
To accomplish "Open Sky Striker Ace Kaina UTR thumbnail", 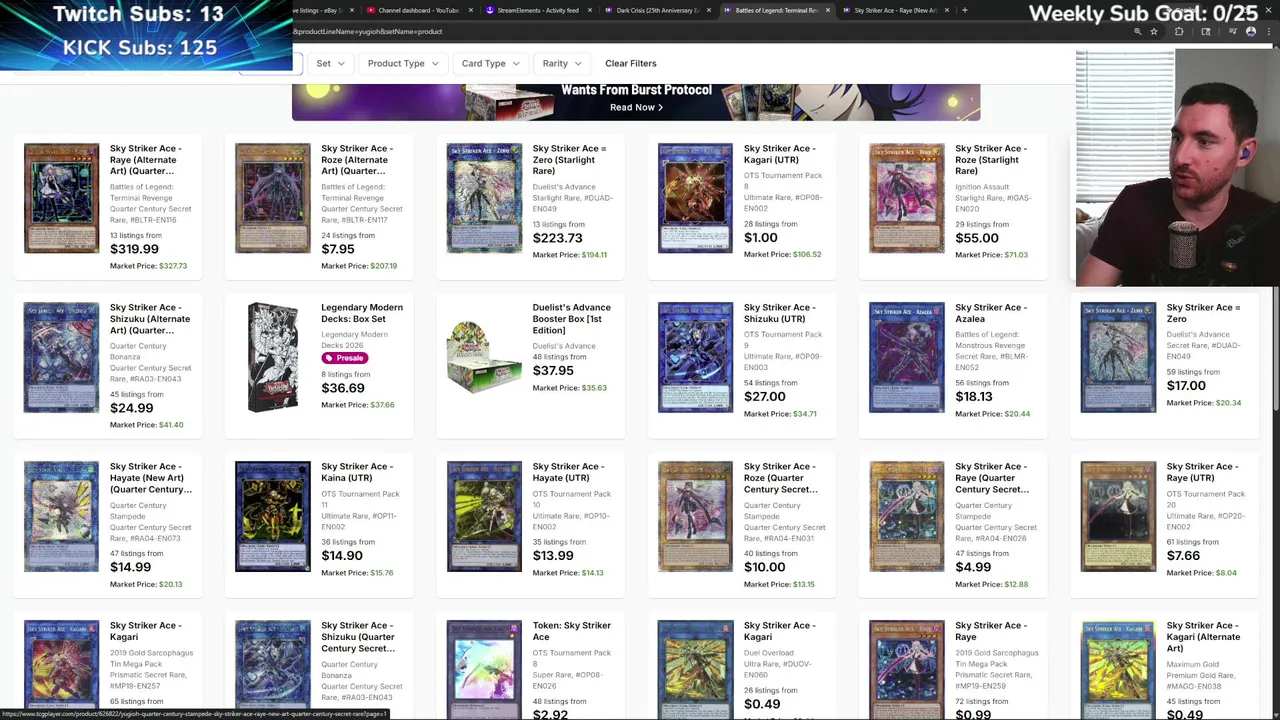I will 273,516.
